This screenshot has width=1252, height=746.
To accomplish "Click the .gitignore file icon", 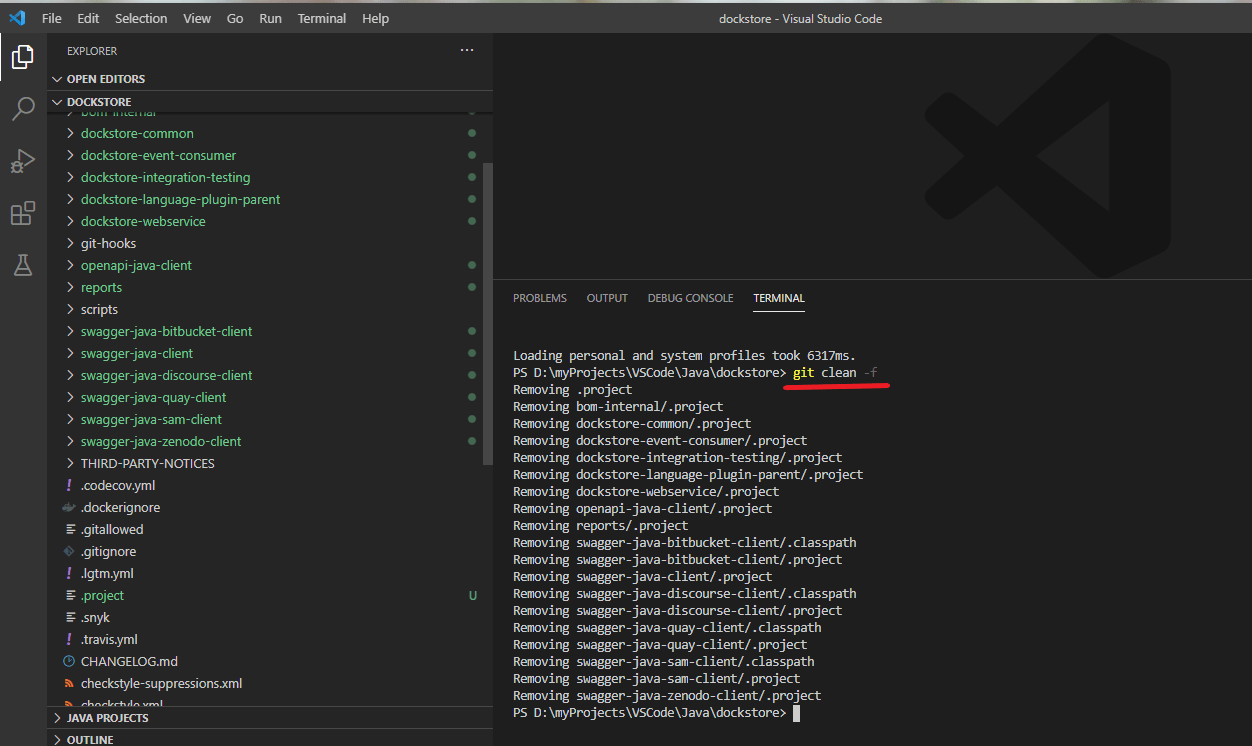I will 69,551.
